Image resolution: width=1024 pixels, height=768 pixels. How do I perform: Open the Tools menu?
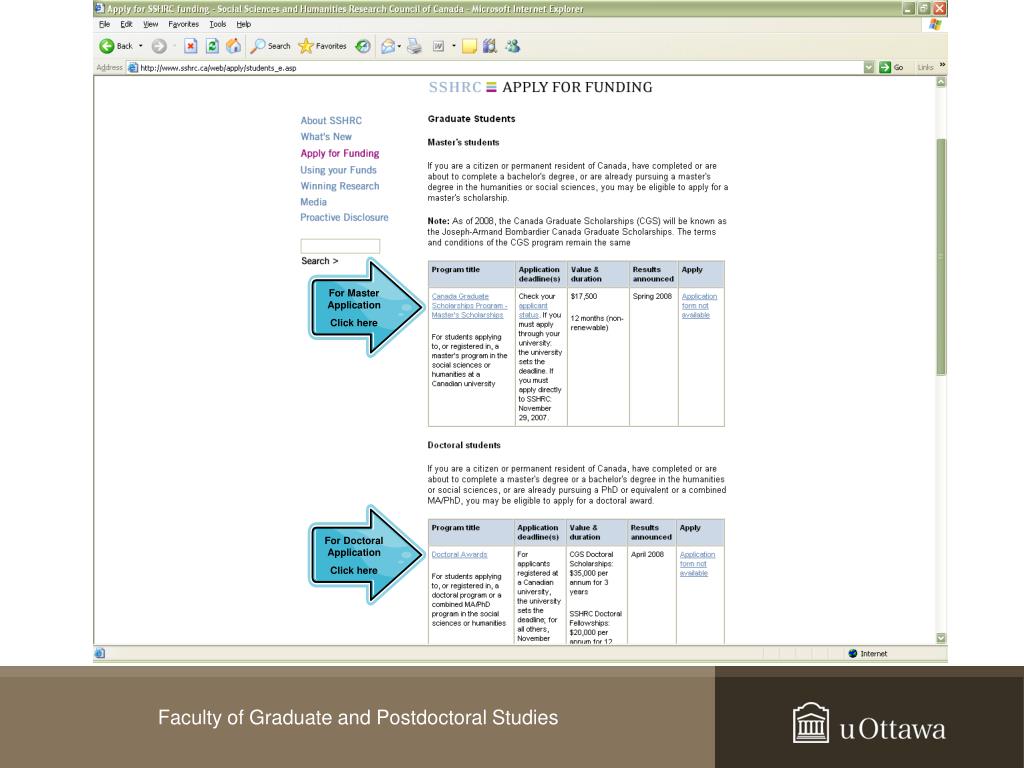[x=217, y=24]
